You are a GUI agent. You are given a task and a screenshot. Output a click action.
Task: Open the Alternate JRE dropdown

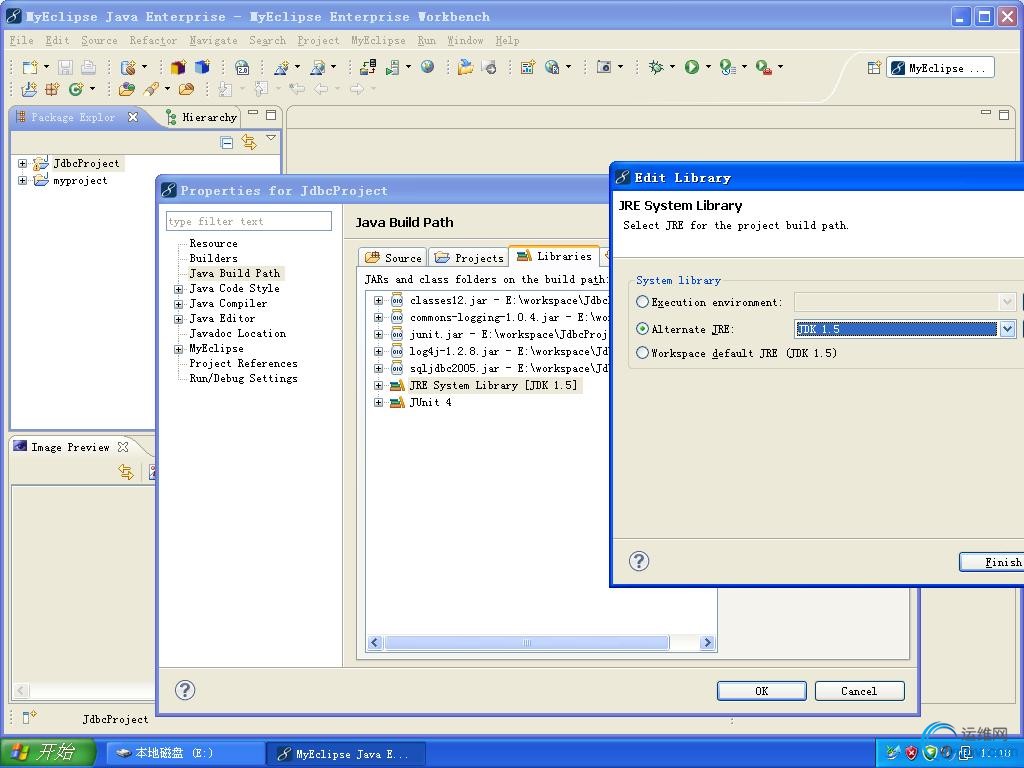(x=1007, y=328)
